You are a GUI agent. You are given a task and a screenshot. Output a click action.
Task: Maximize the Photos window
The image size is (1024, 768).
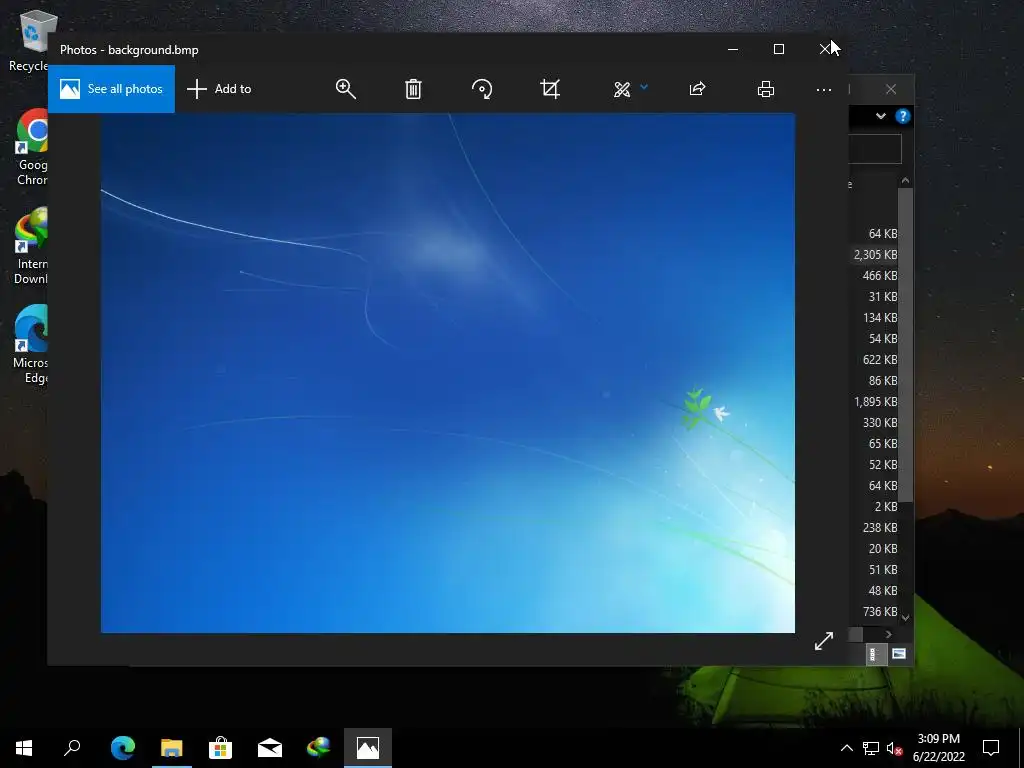[x=778, y=49]
